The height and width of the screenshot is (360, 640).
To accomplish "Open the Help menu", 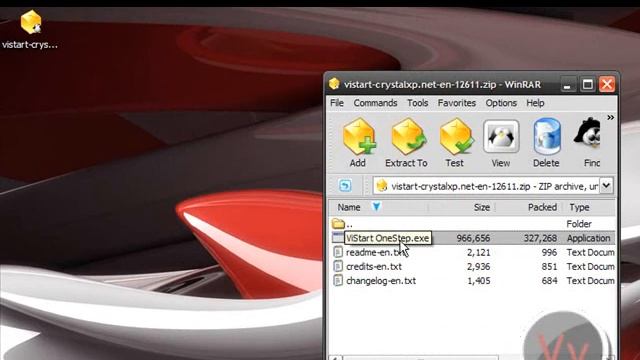I will click(x=535, y=103).
